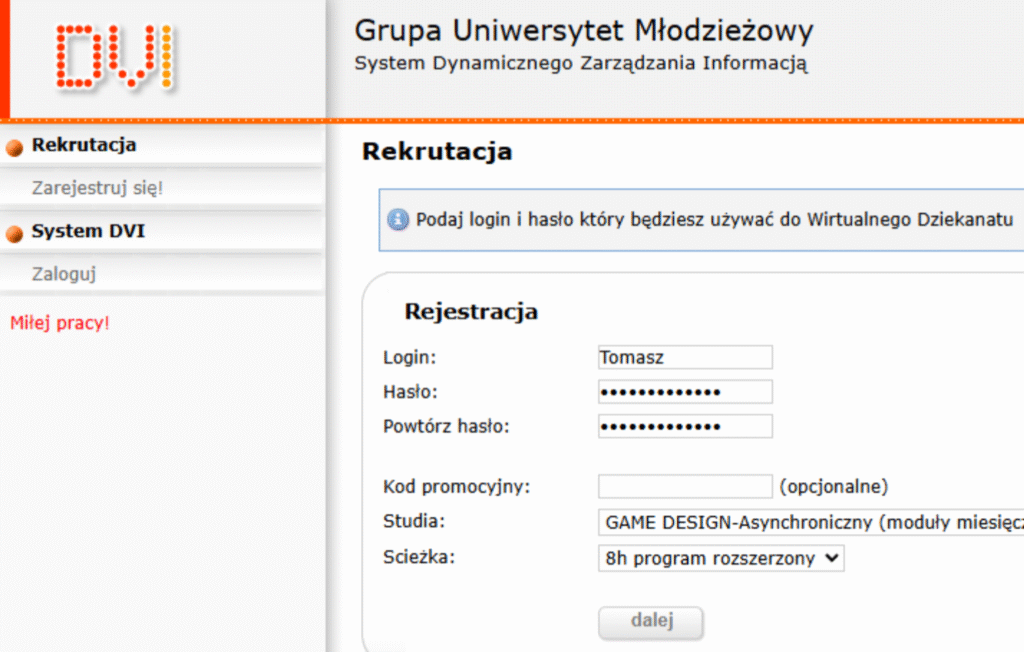Click the '(opcjonalne)' hint text
The image size is (1024, 652).
833,487
